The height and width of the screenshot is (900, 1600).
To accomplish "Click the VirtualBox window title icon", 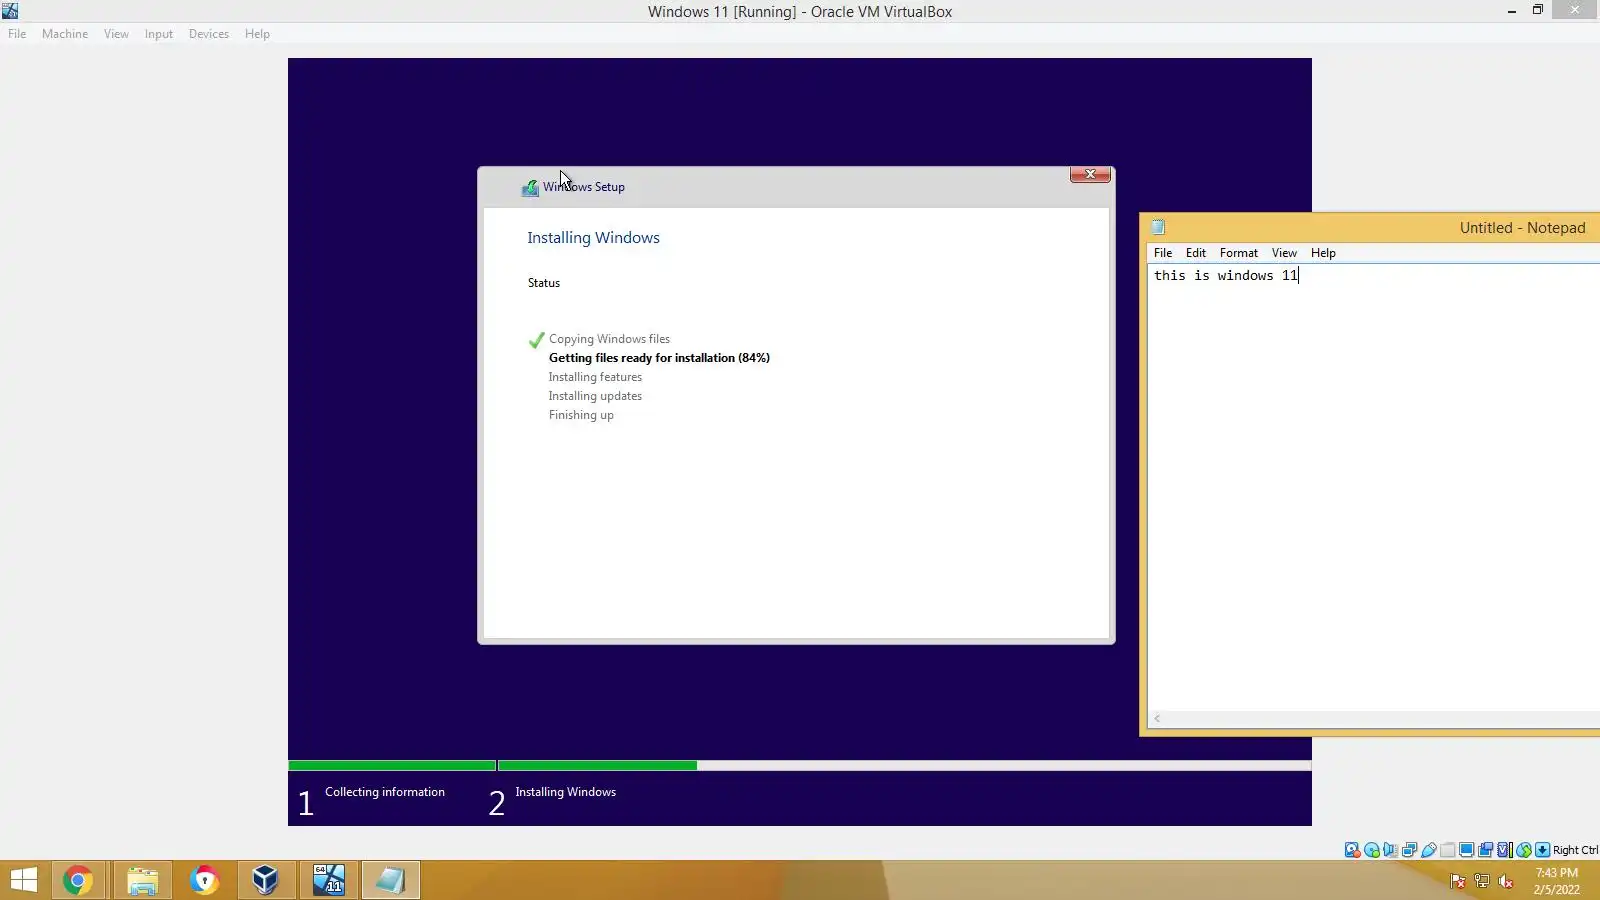I will click(10, 11).
